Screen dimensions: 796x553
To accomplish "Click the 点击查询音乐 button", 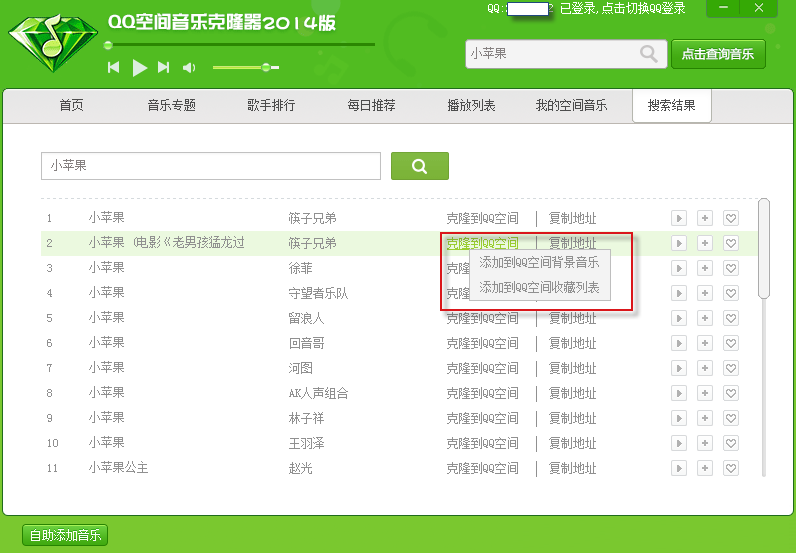I will tap(718, 54).
